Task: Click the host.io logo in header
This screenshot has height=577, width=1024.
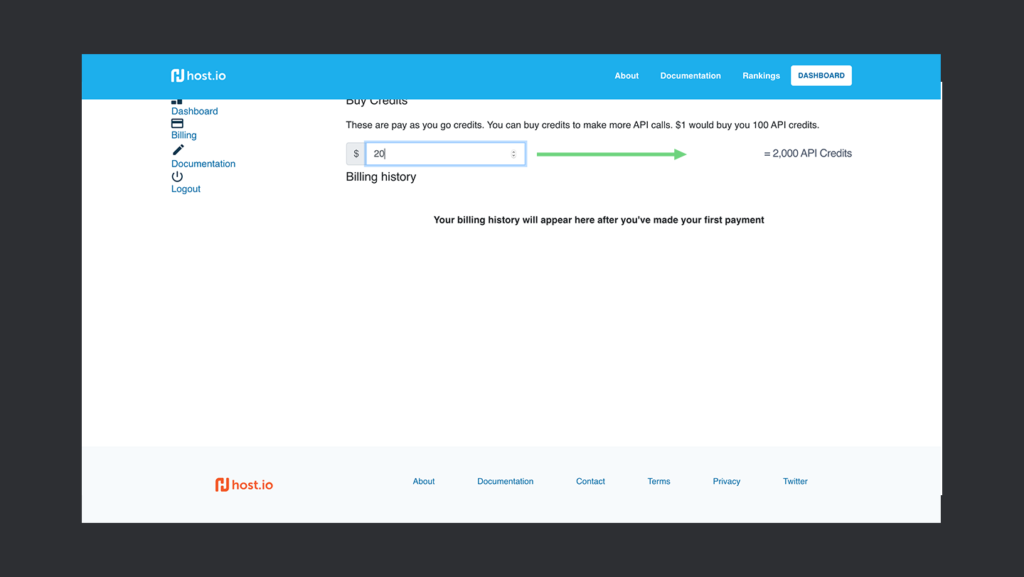Action: [198, 76]
